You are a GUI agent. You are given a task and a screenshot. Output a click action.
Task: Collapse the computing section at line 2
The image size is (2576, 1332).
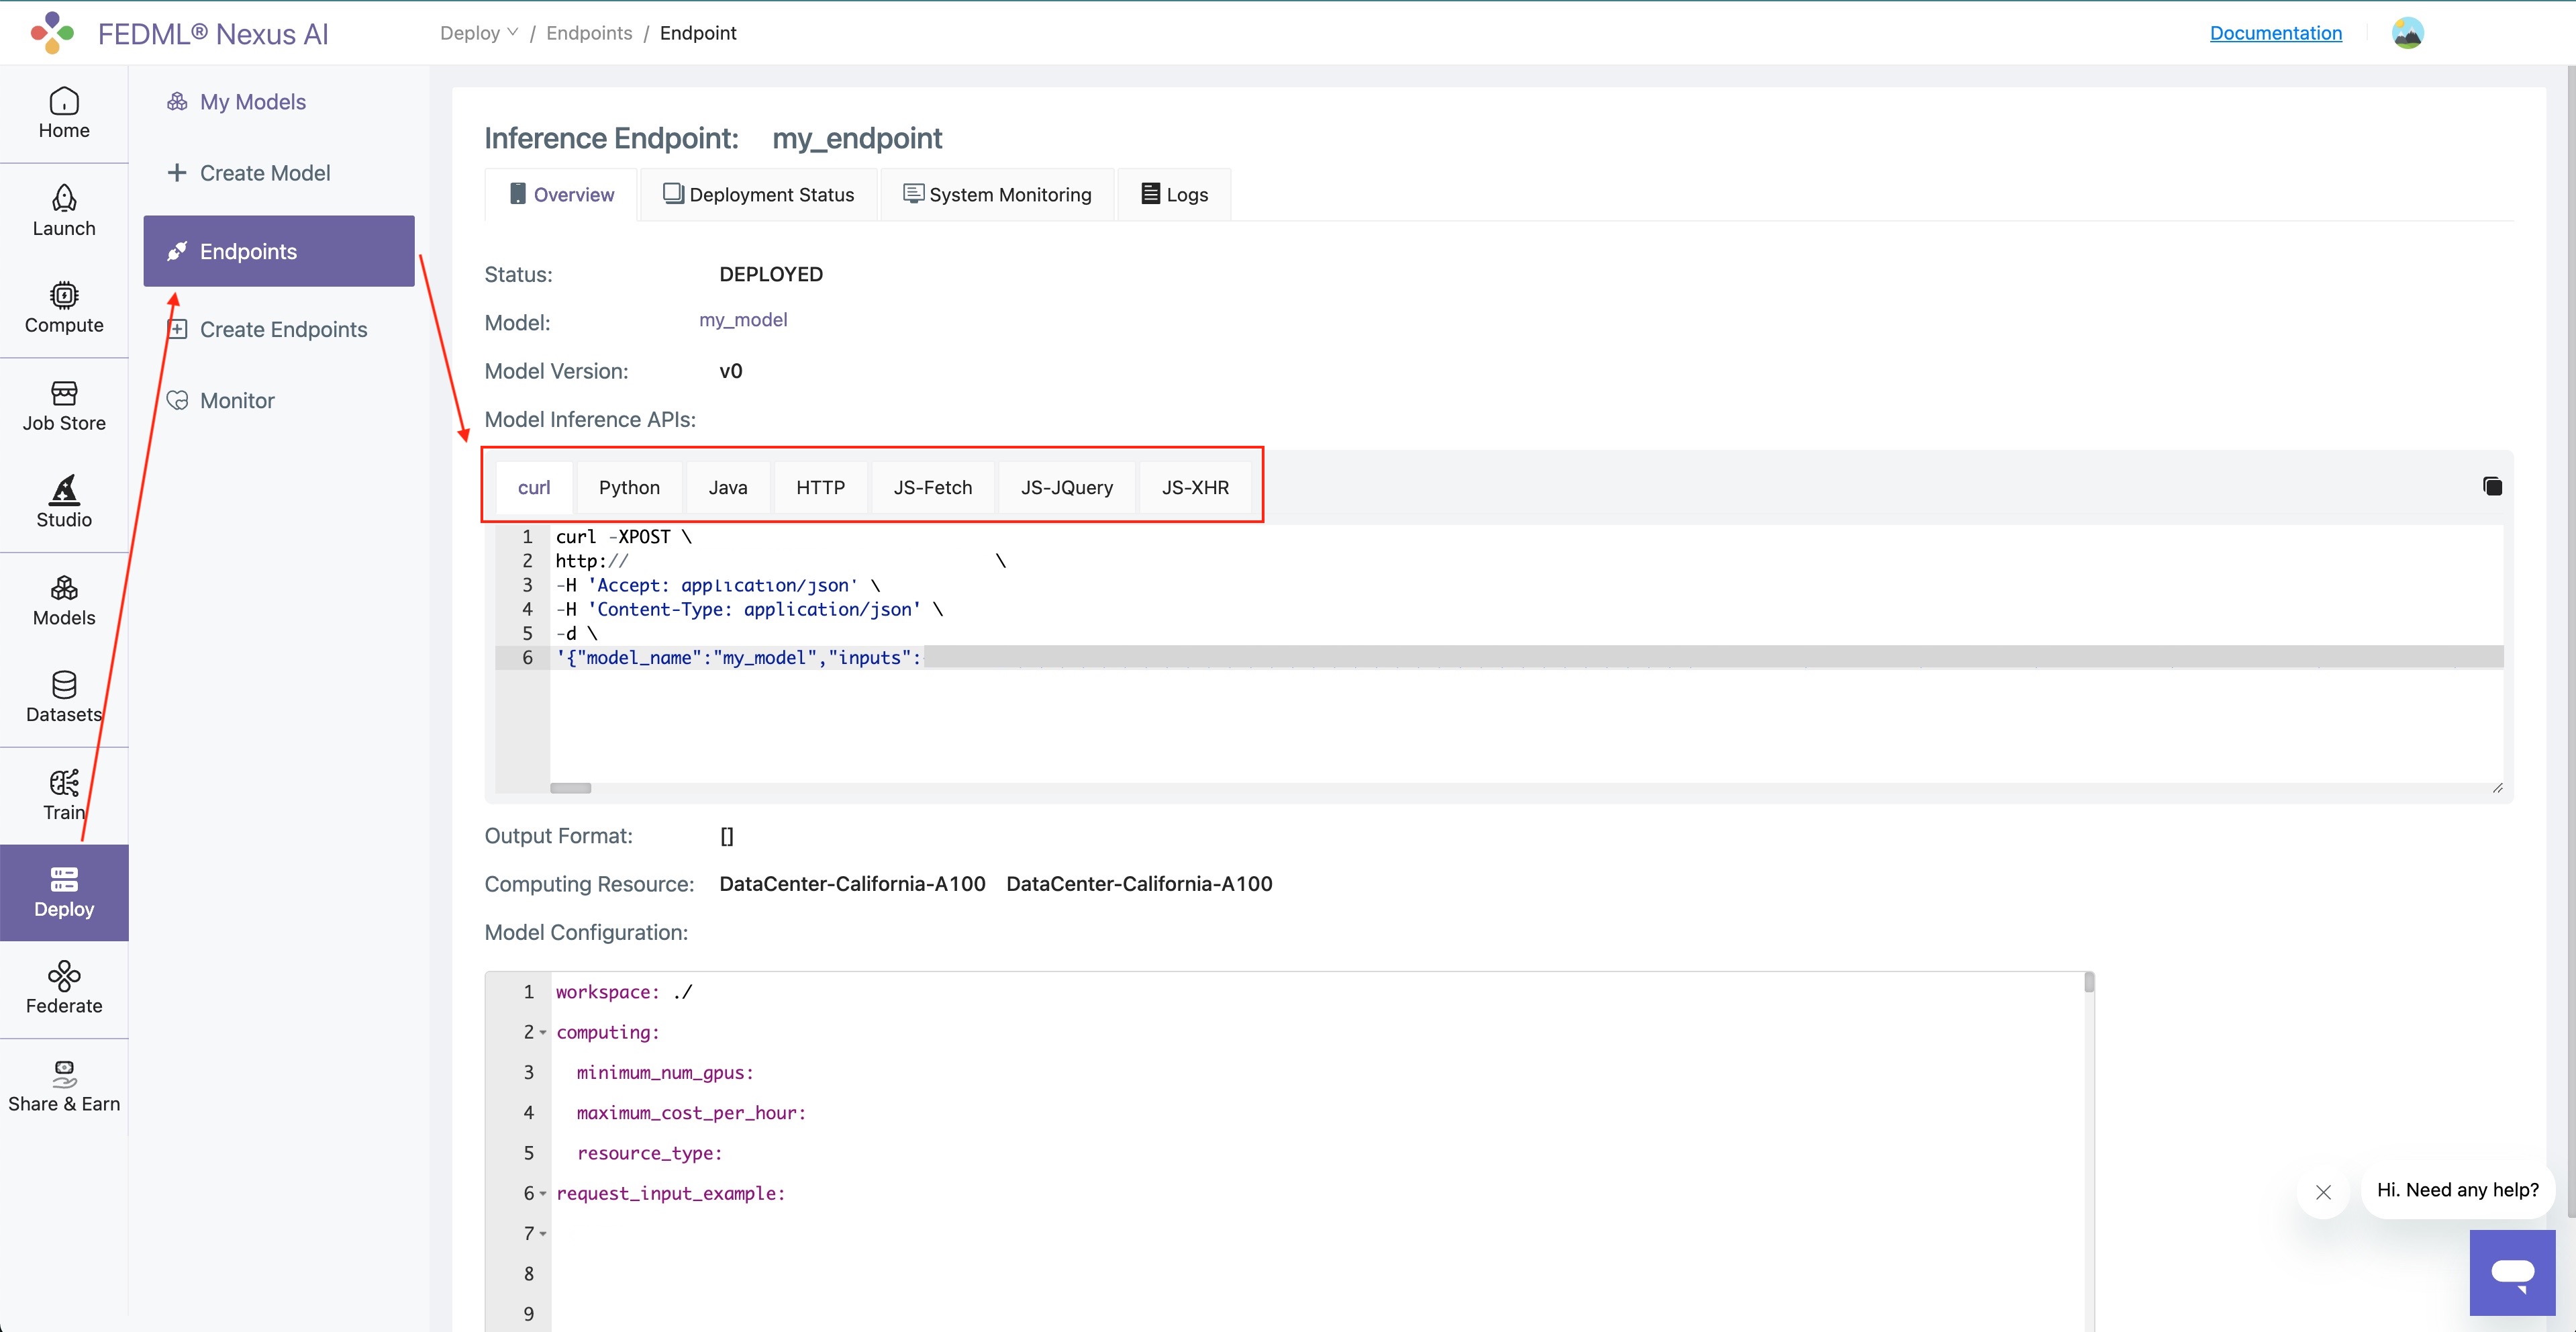coord(543,1033)
